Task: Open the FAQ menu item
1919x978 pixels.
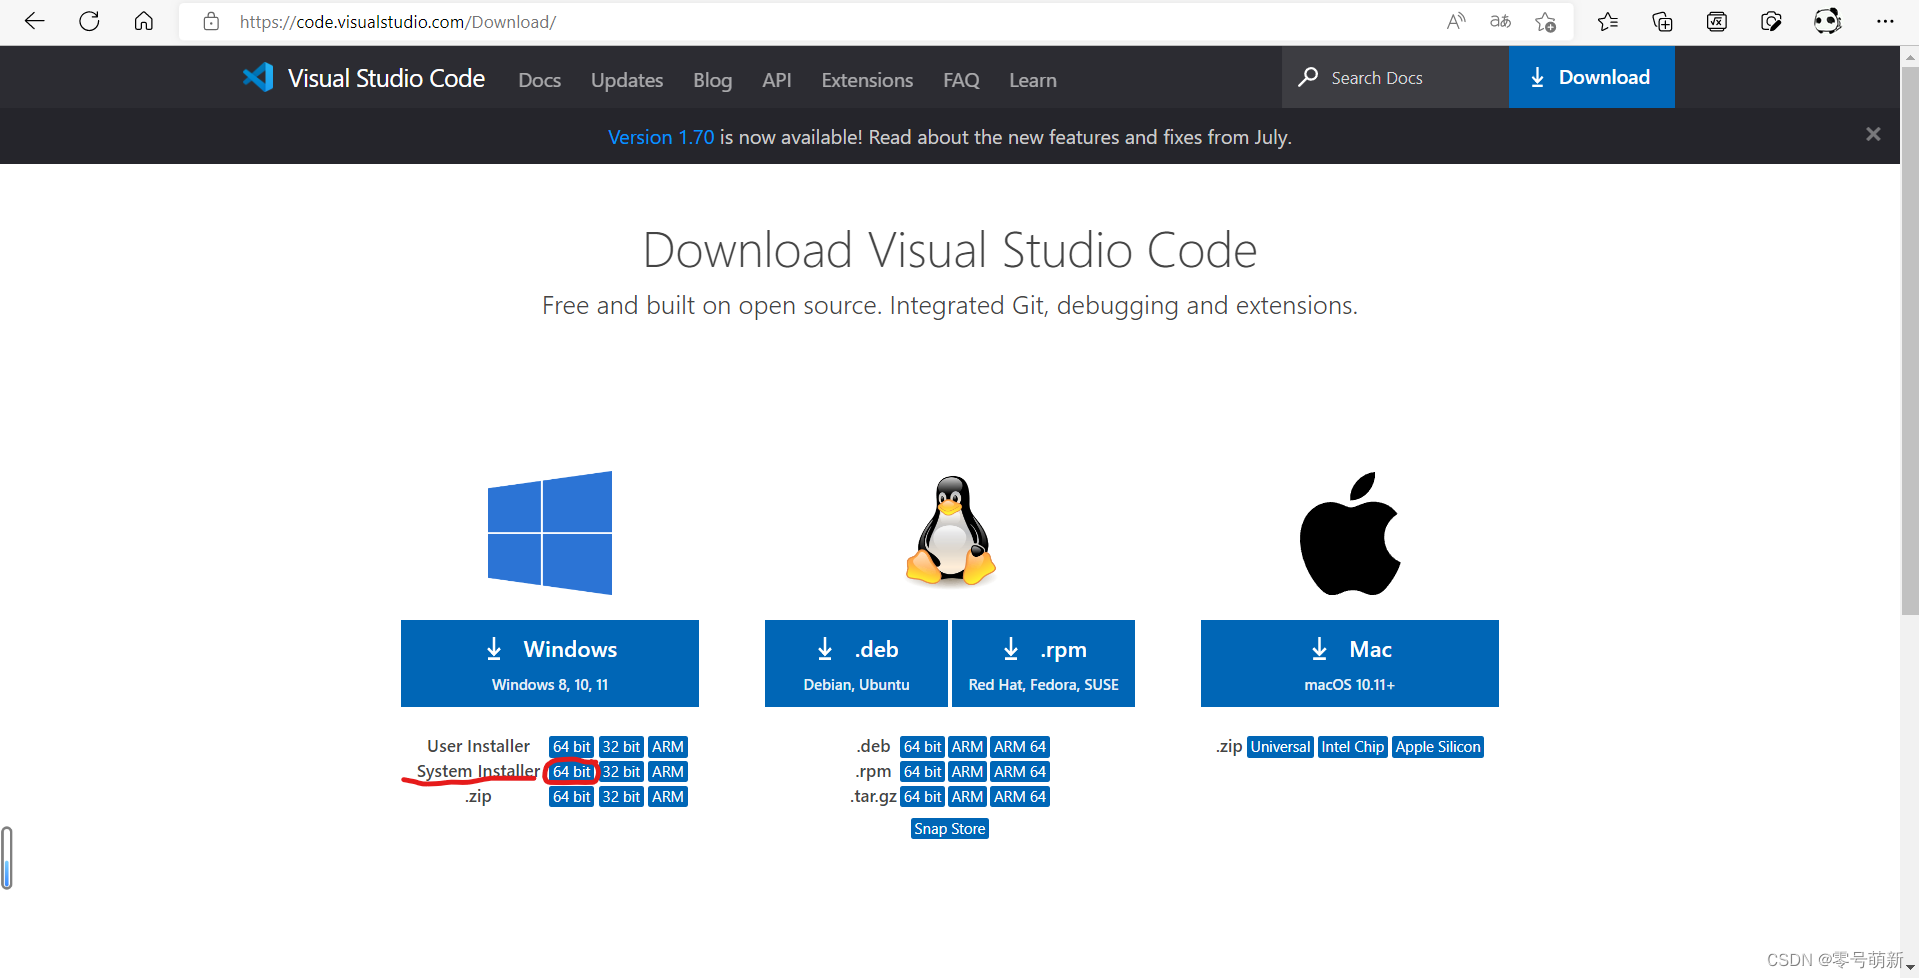Action: [x=961, y=80]
